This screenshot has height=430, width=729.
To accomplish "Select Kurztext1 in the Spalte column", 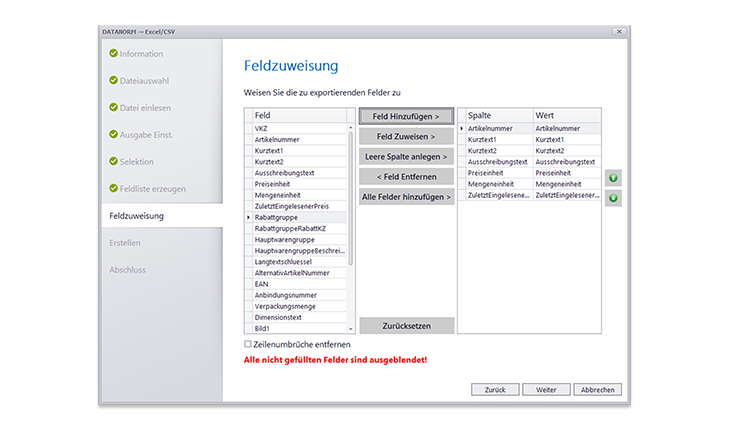I will [x=499, y=139].
